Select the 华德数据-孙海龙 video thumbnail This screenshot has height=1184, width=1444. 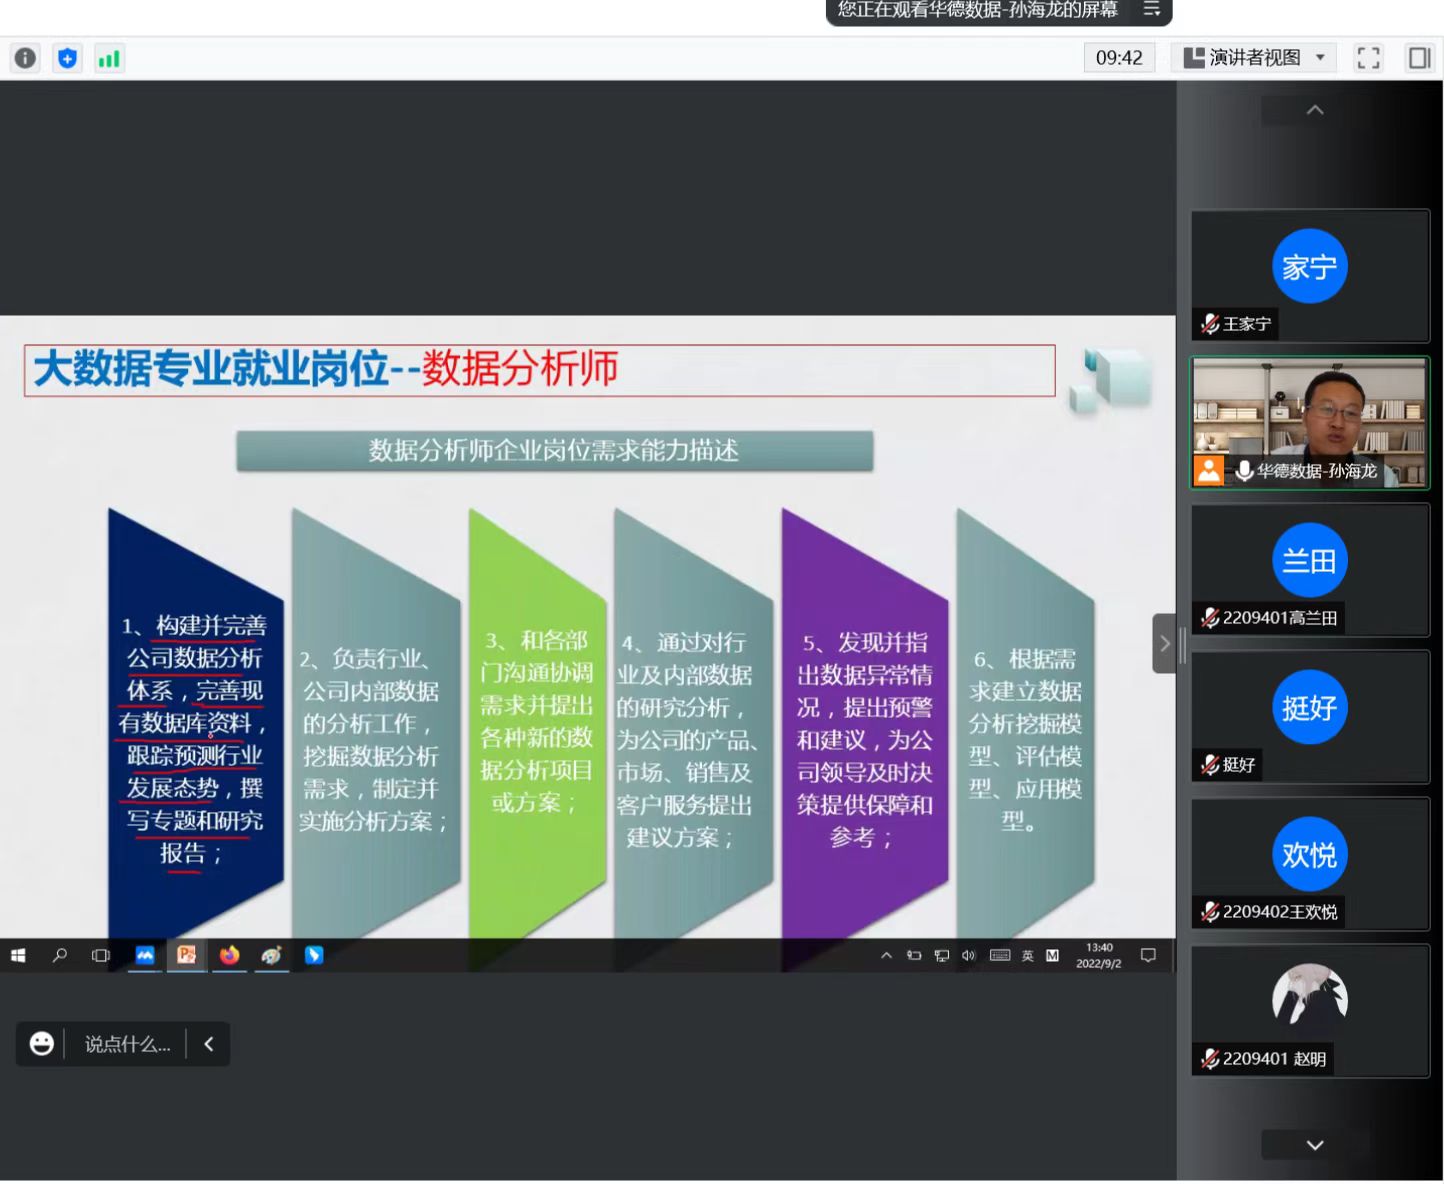click(1309, 423)
